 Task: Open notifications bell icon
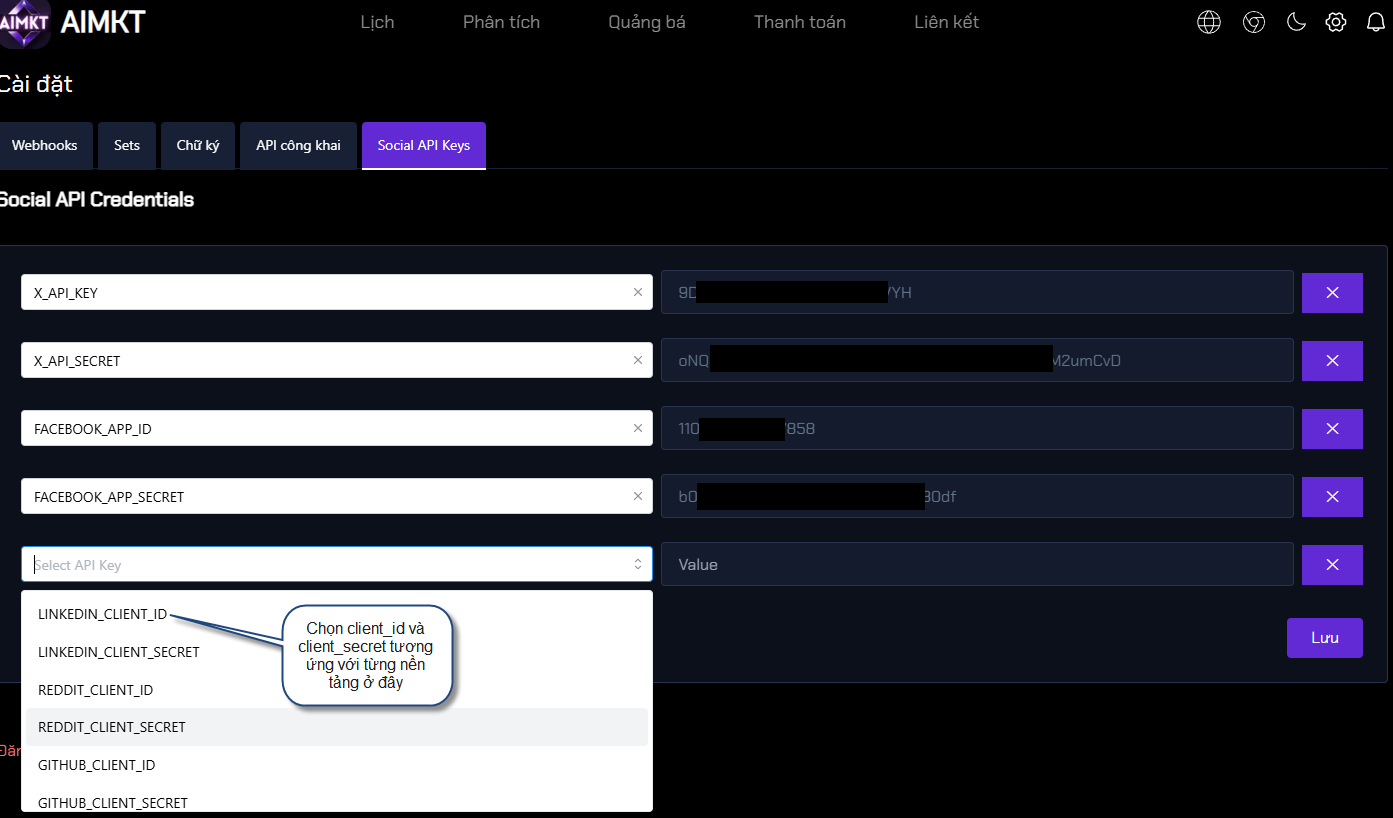[1375, 22]
